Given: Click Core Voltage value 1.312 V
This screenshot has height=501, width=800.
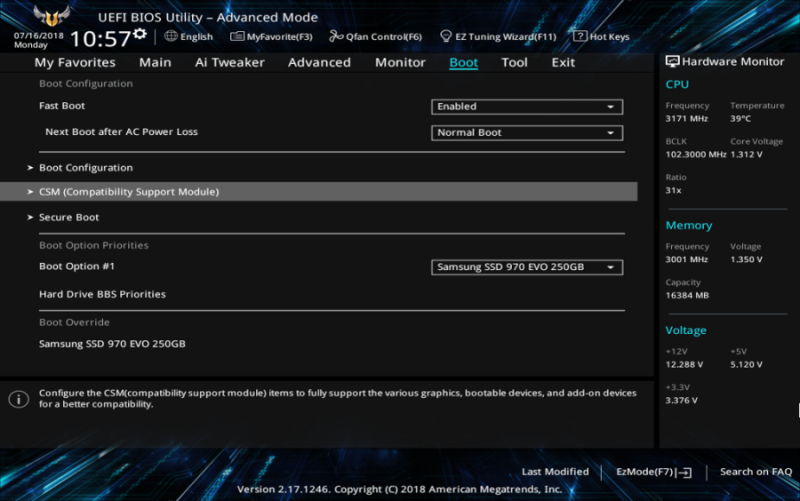Looking at the screenshot, I should pos(746,154).
